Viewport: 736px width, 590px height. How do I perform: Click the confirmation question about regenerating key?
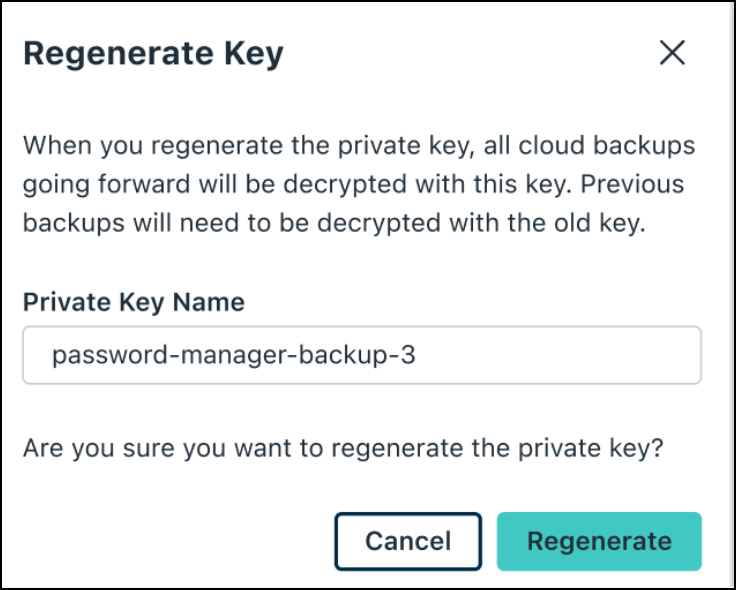342,447
